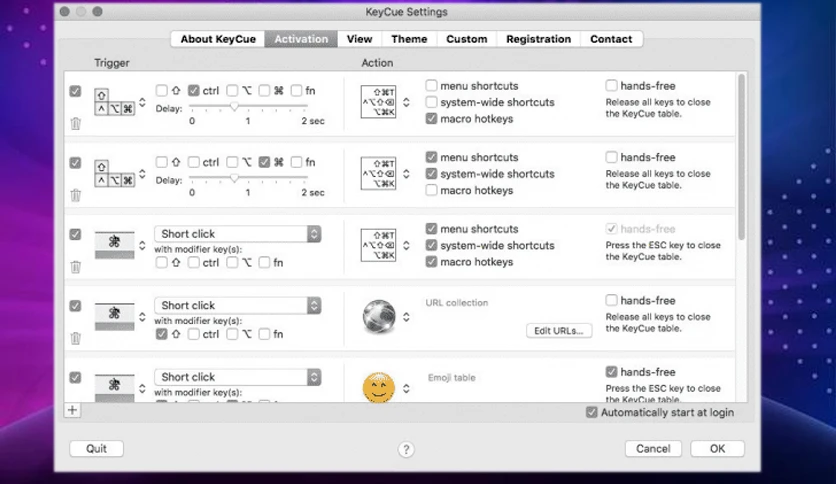Check fn modifier in first trigger row
The height and width of the screenshot is (484, 836).
(296, 91)
